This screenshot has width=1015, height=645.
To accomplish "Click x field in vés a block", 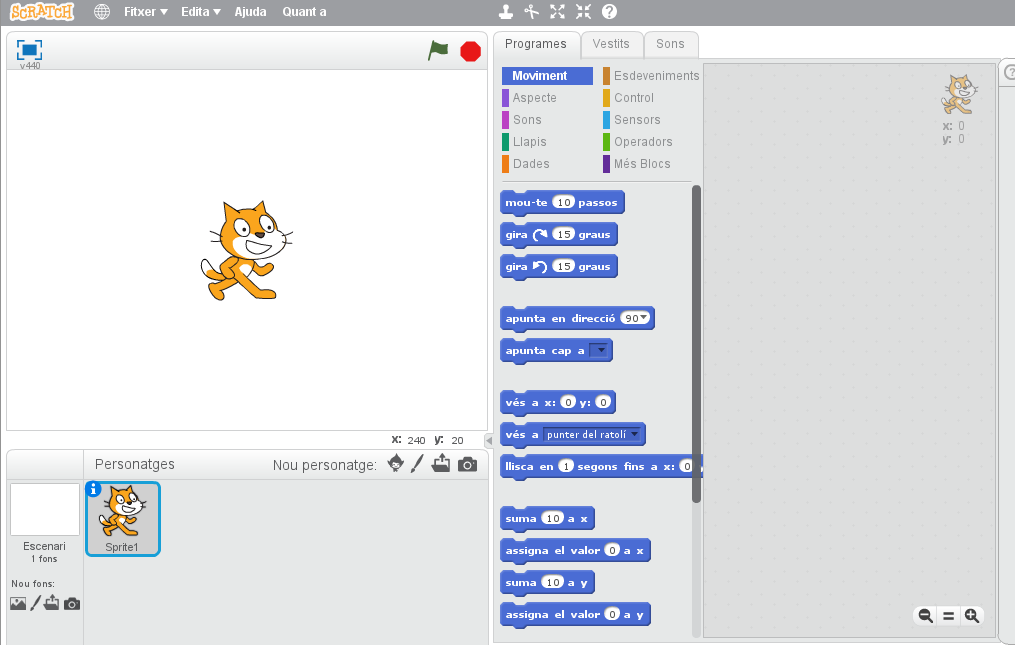I will point(568,402).
